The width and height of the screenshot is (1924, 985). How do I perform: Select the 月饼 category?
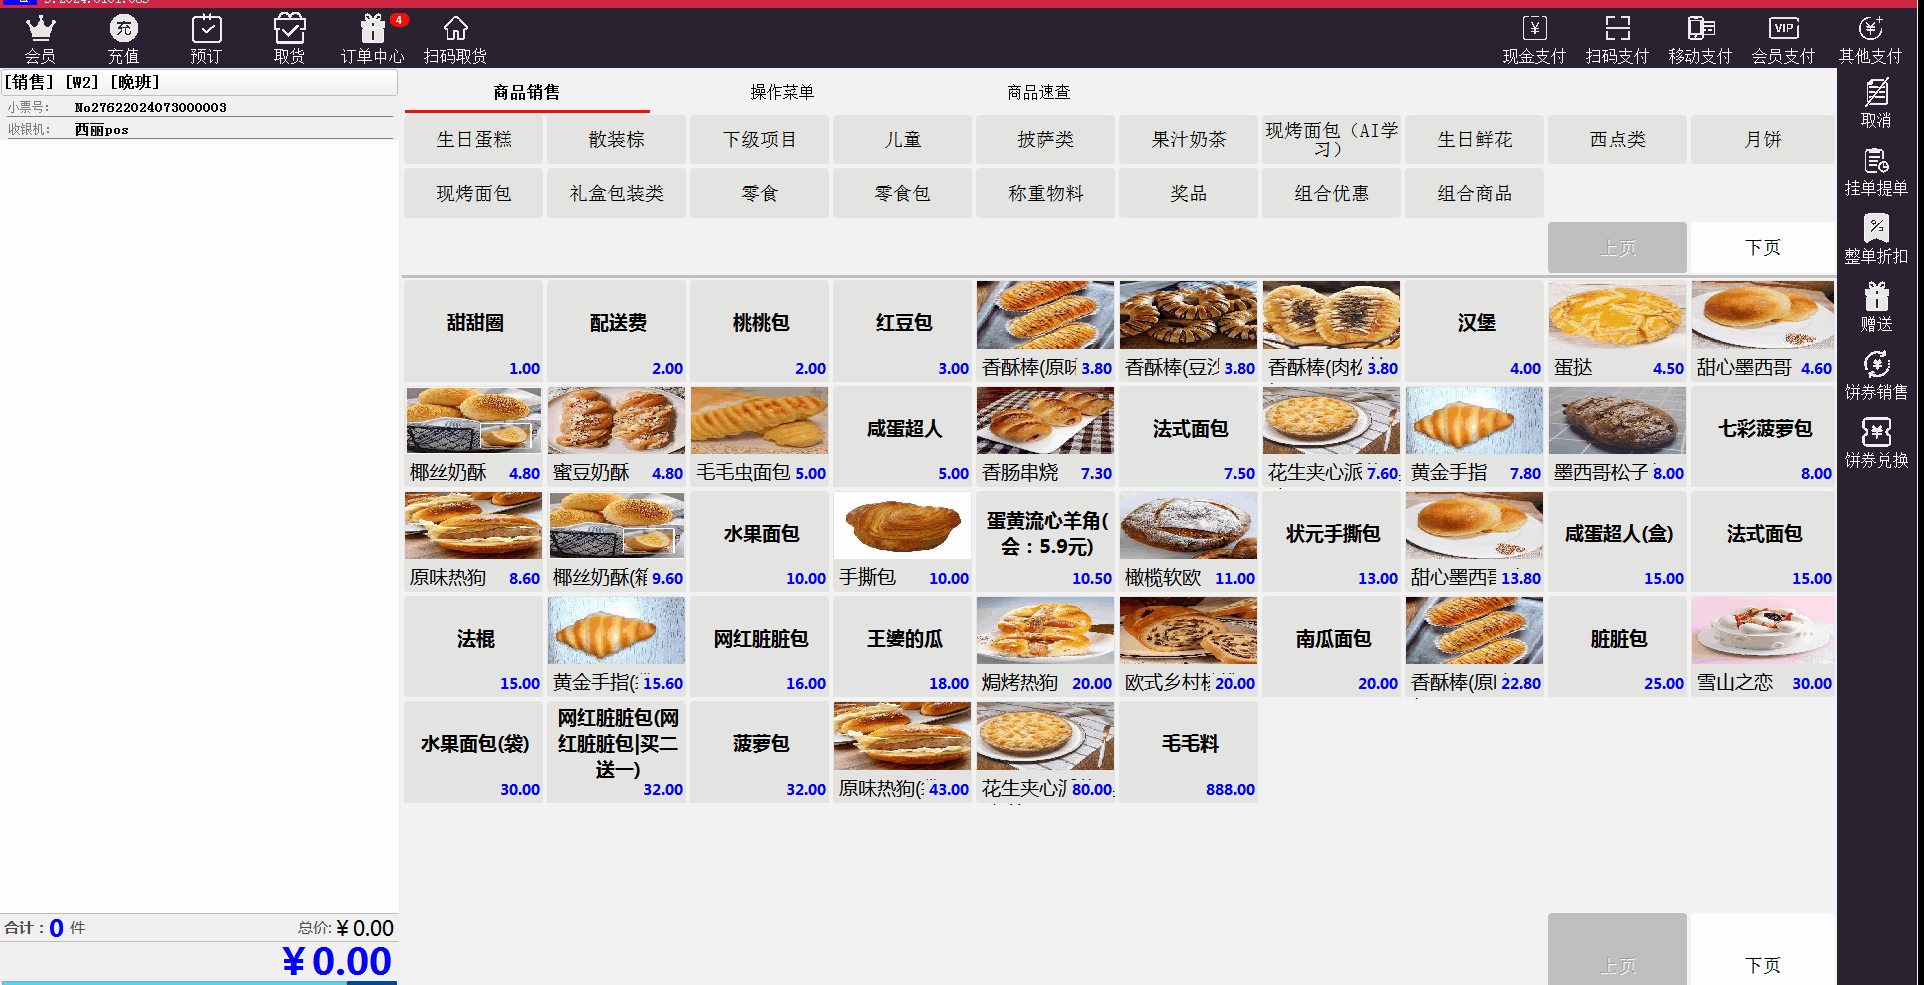1762,139
